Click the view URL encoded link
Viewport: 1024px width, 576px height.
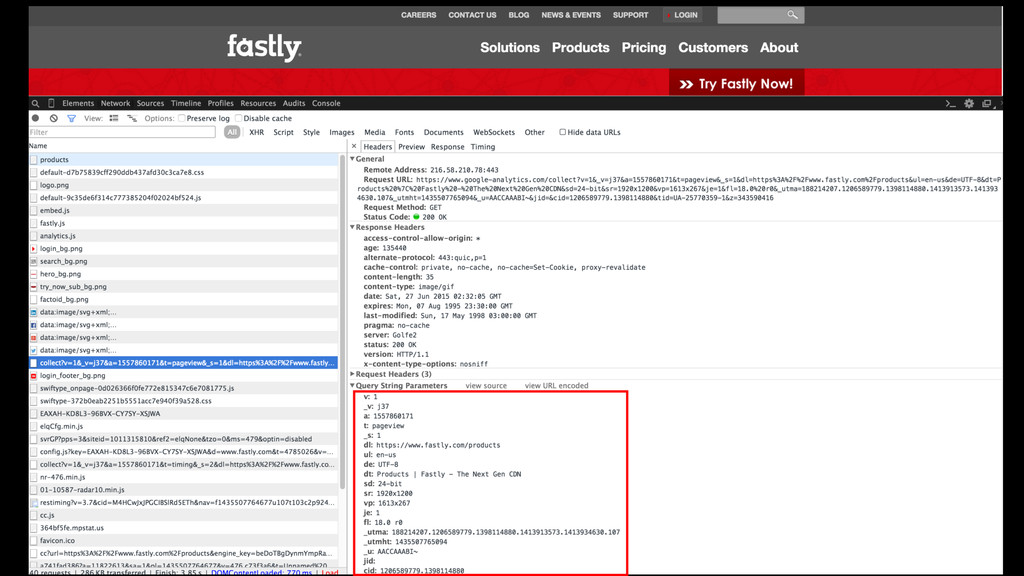pyautogui.click(x=556, y=385)
